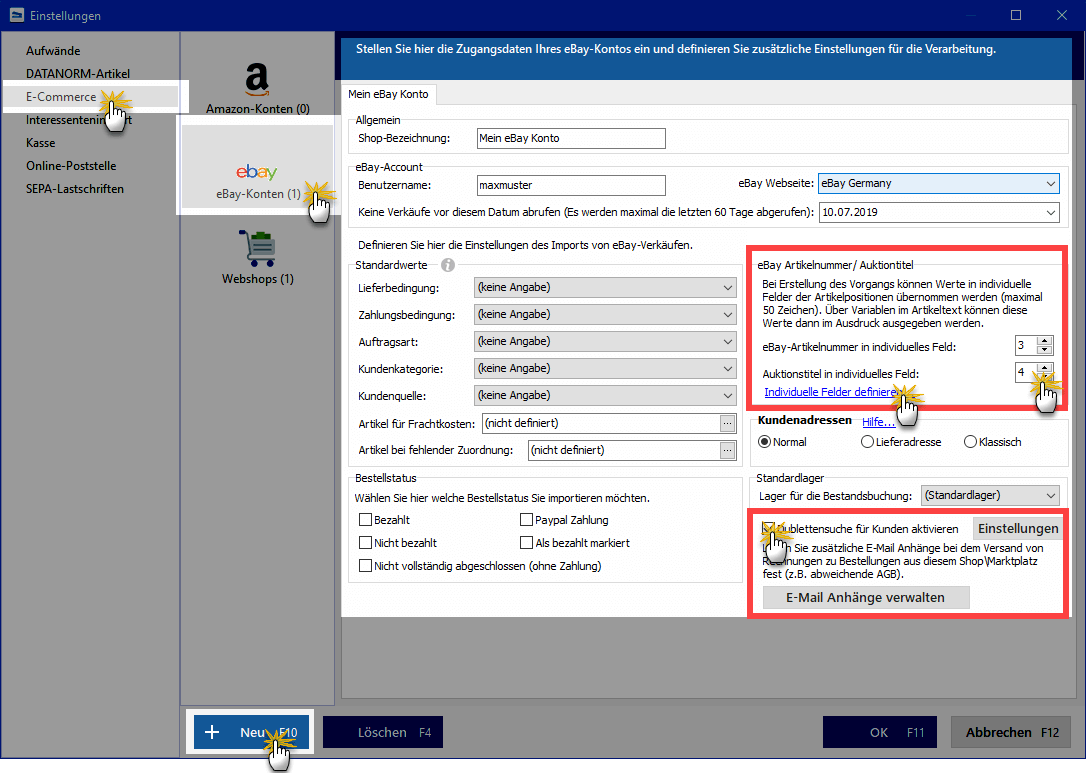This screenshot has width=1086, height=773.
Task: Open the Online-Poststelle settings category
Action: tap(71, 166)
